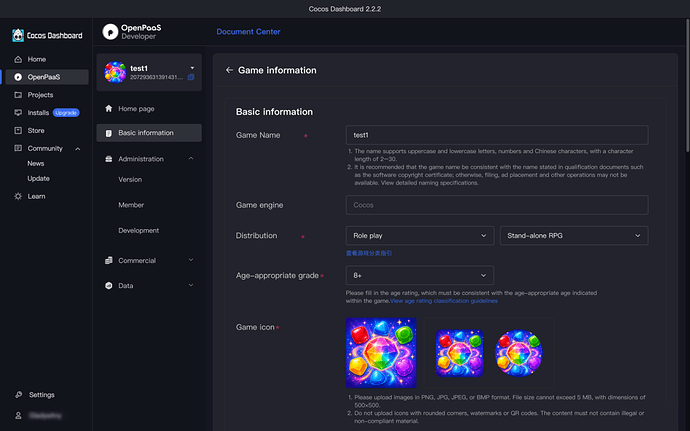Open the Stand-alone RPG subcategory dropdown
Screen dimensions: 690x431
coord(574,236)
